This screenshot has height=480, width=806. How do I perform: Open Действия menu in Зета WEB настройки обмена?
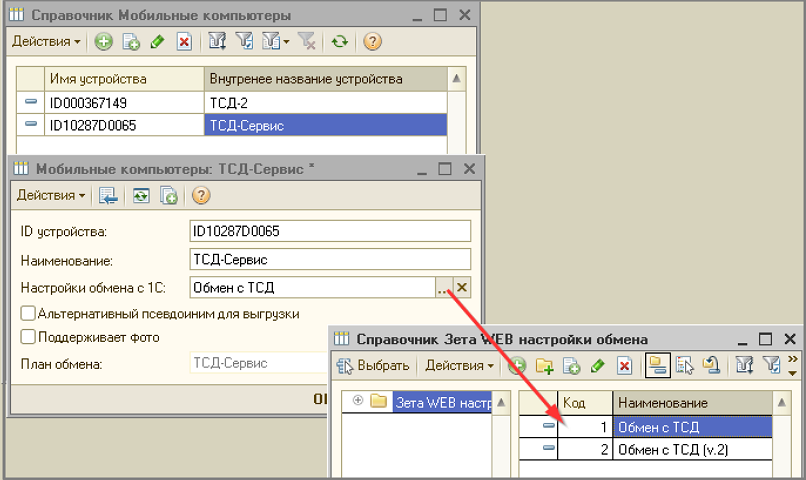(460, 366)
